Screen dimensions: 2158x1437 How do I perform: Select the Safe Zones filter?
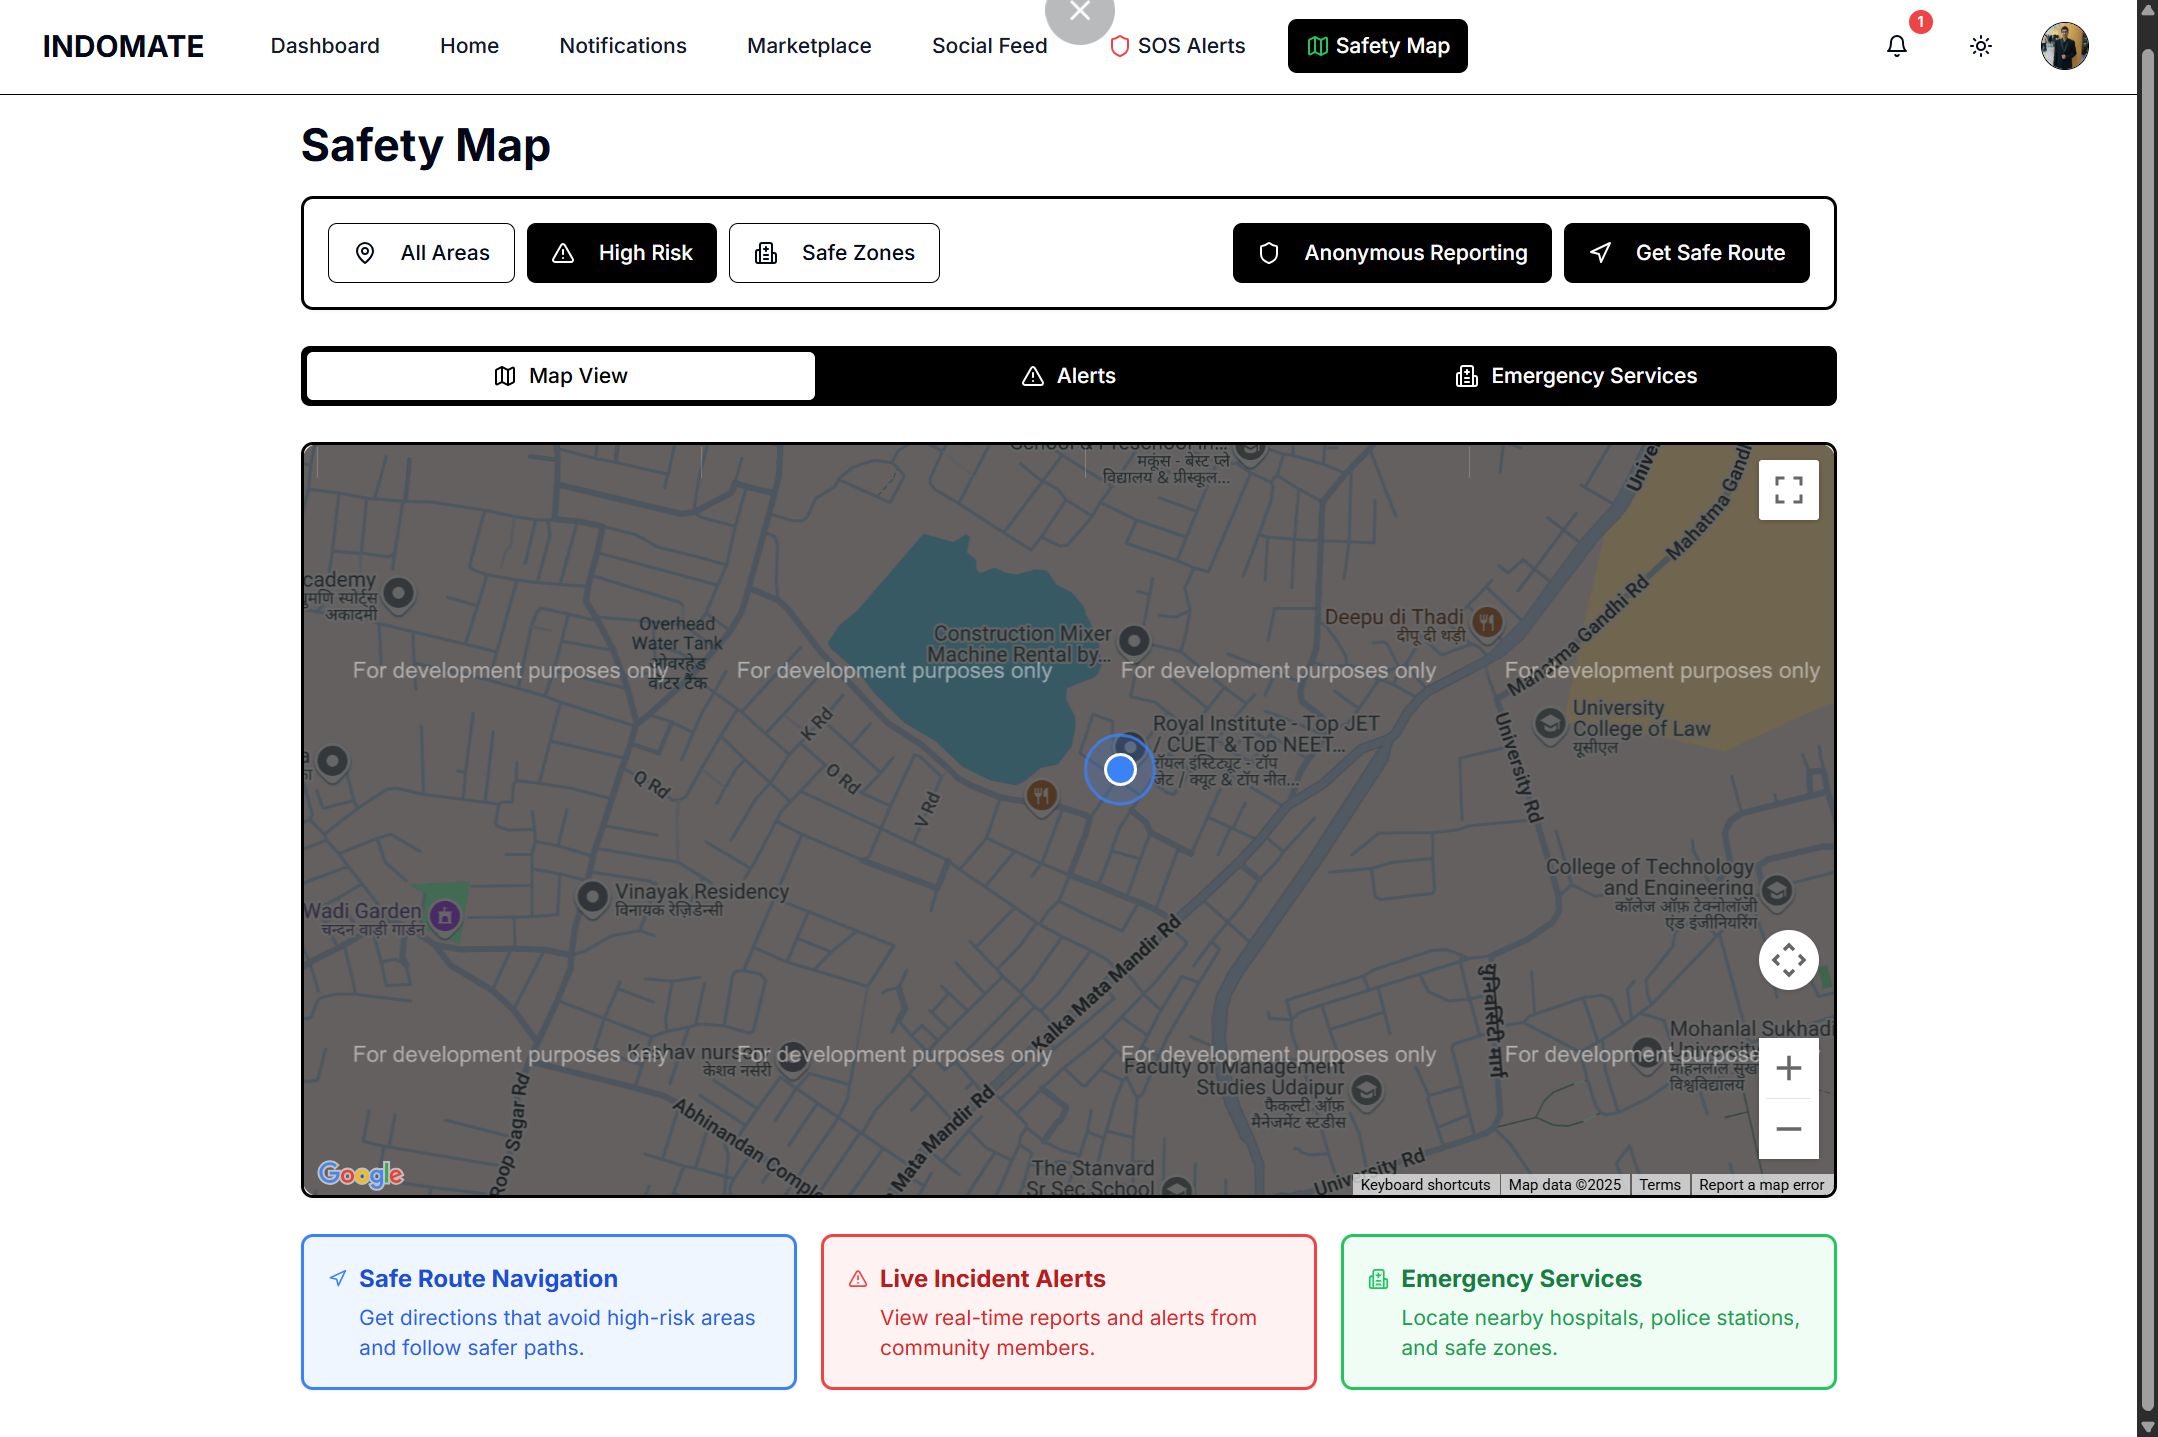tap(833, 253)
